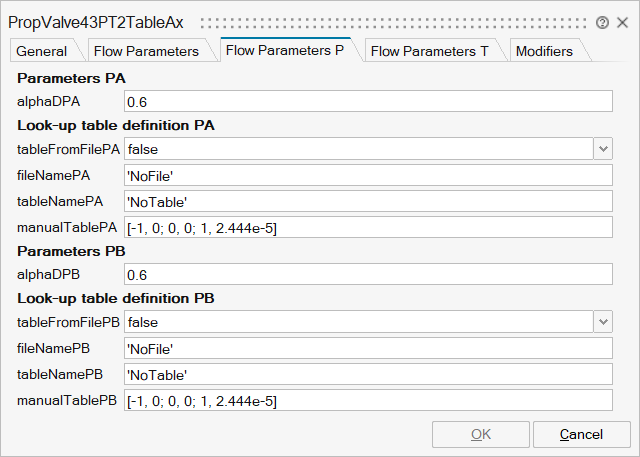The width and height of the screenshot is (640, 457).
Task: Click the OK button
Action: point(481,434)
